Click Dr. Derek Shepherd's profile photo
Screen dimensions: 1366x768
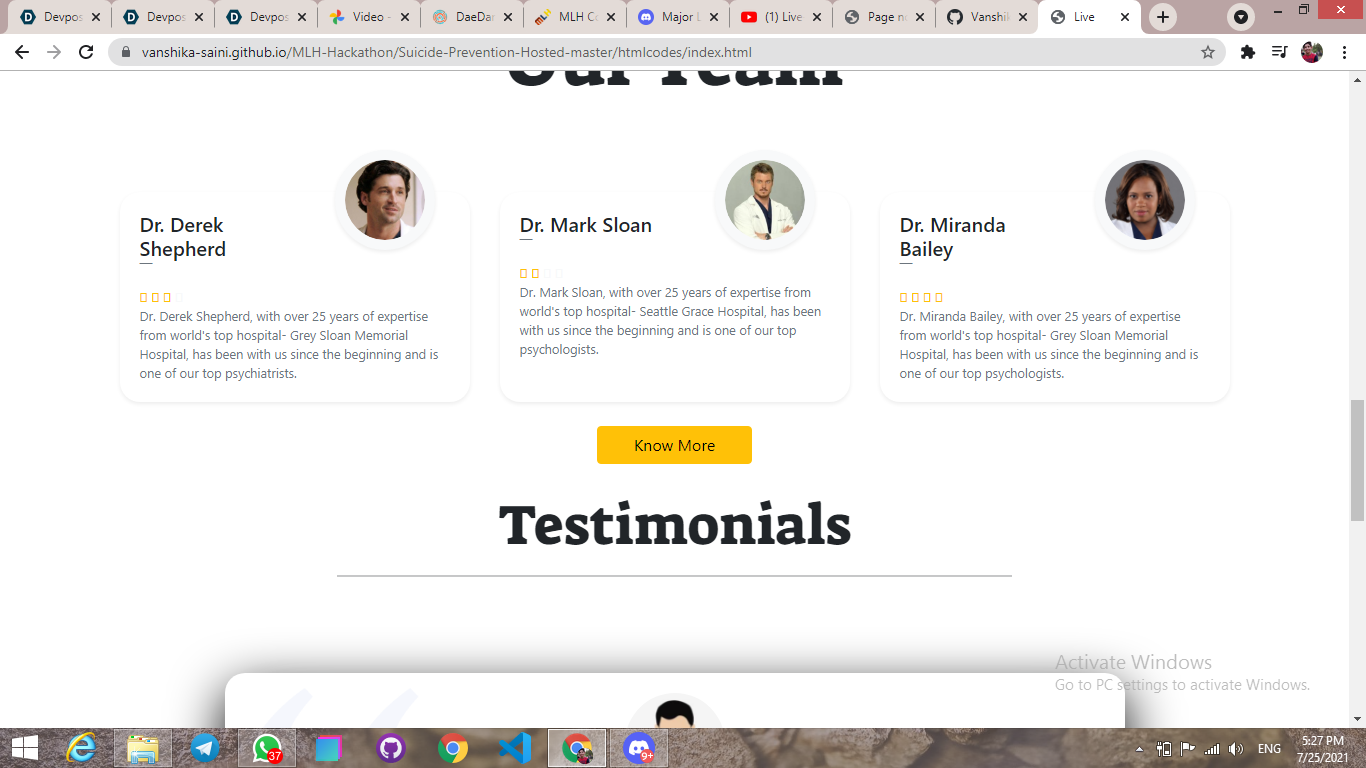385,200
